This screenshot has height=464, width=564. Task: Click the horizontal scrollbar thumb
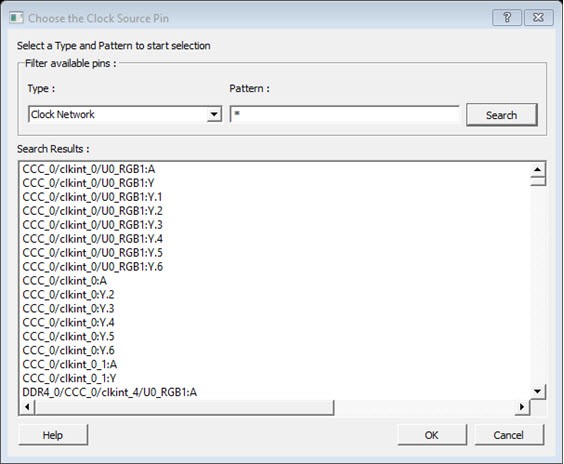(184, 407)
